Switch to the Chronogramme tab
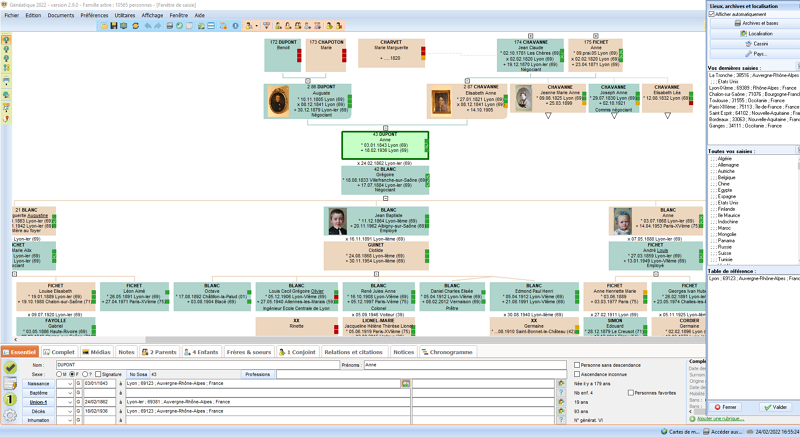This screenshot has height=437, width=800. coord(447,352)
